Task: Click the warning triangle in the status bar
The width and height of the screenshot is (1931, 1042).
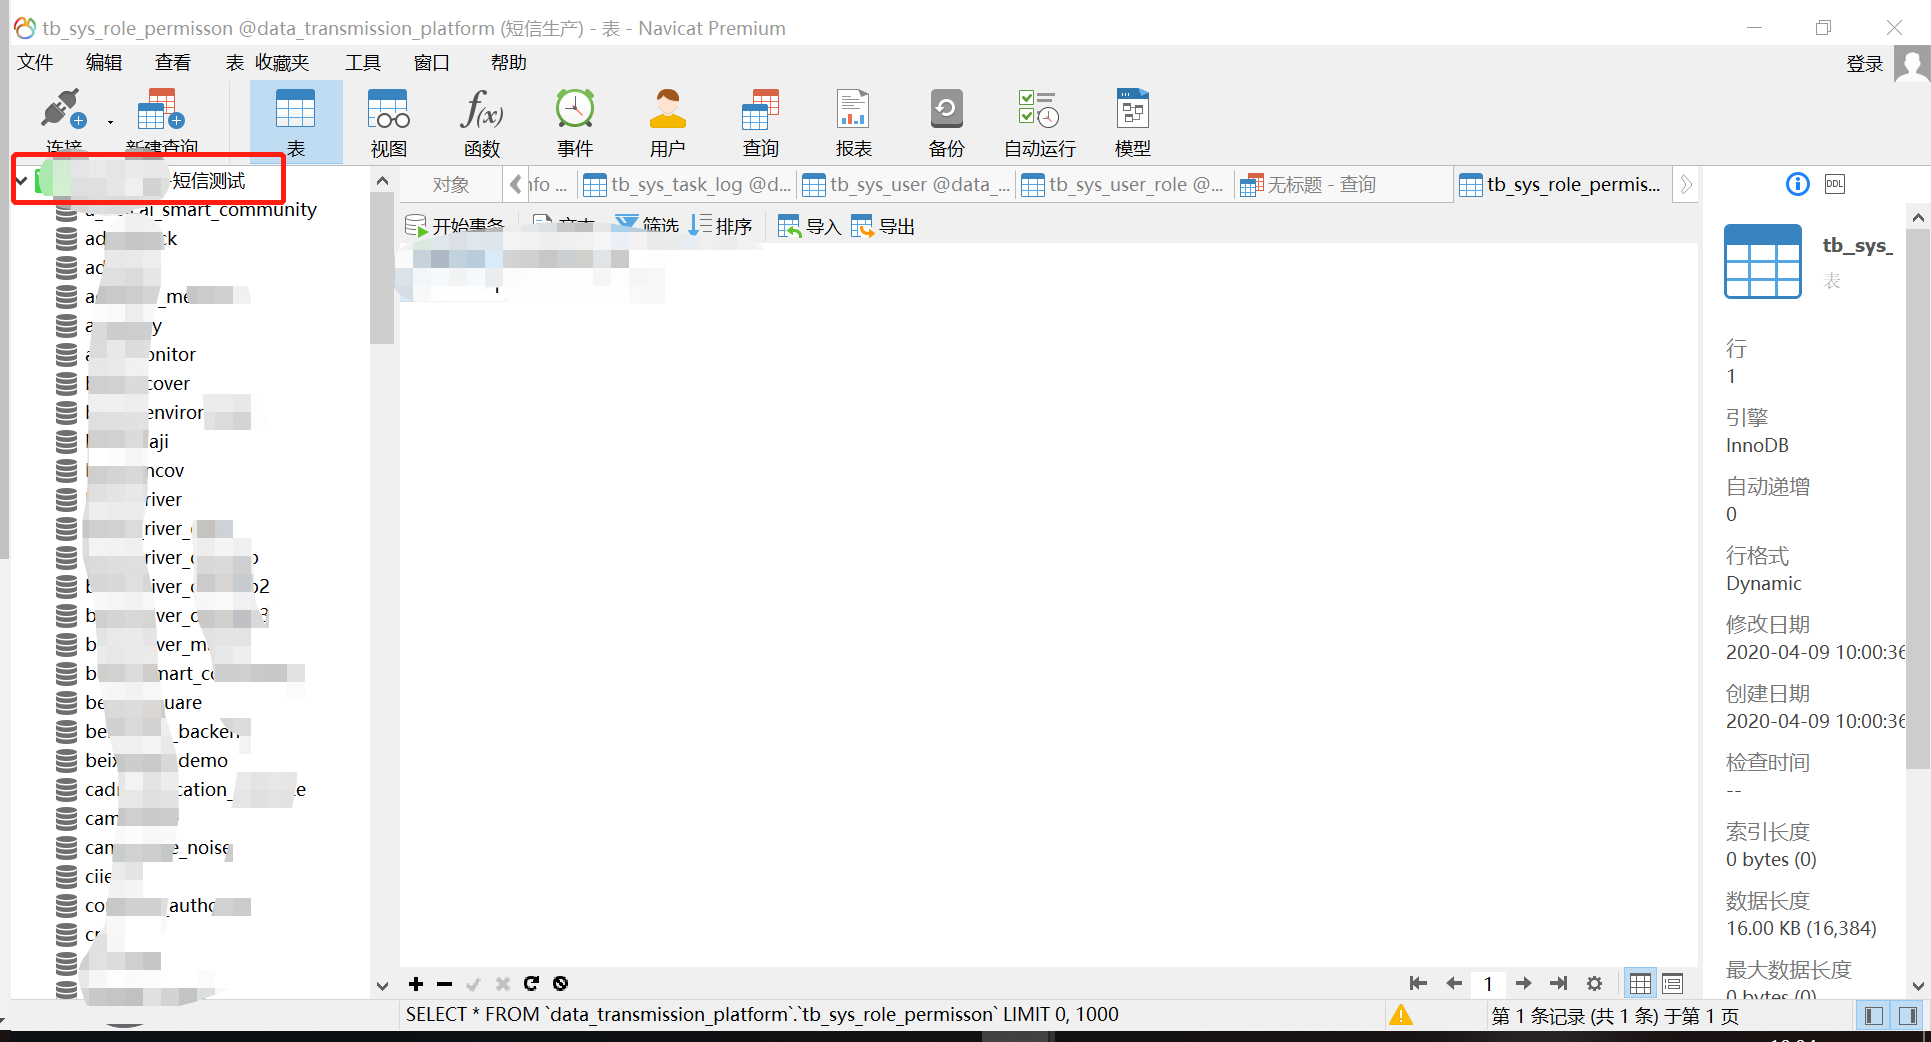Action: (x=1401, y=1016)
